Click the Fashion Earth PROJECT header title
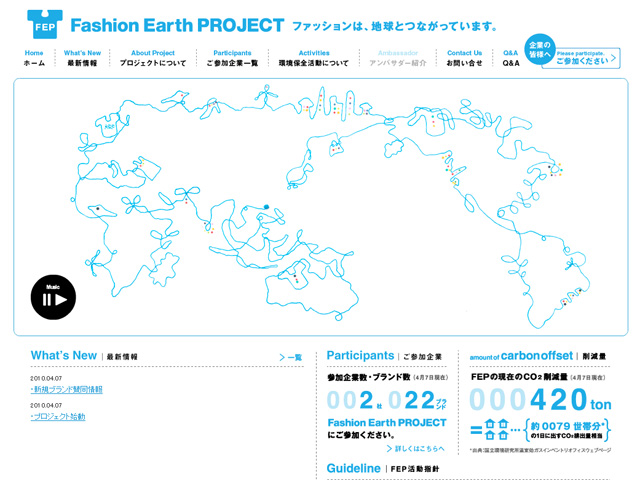 (x=177, y=25)
